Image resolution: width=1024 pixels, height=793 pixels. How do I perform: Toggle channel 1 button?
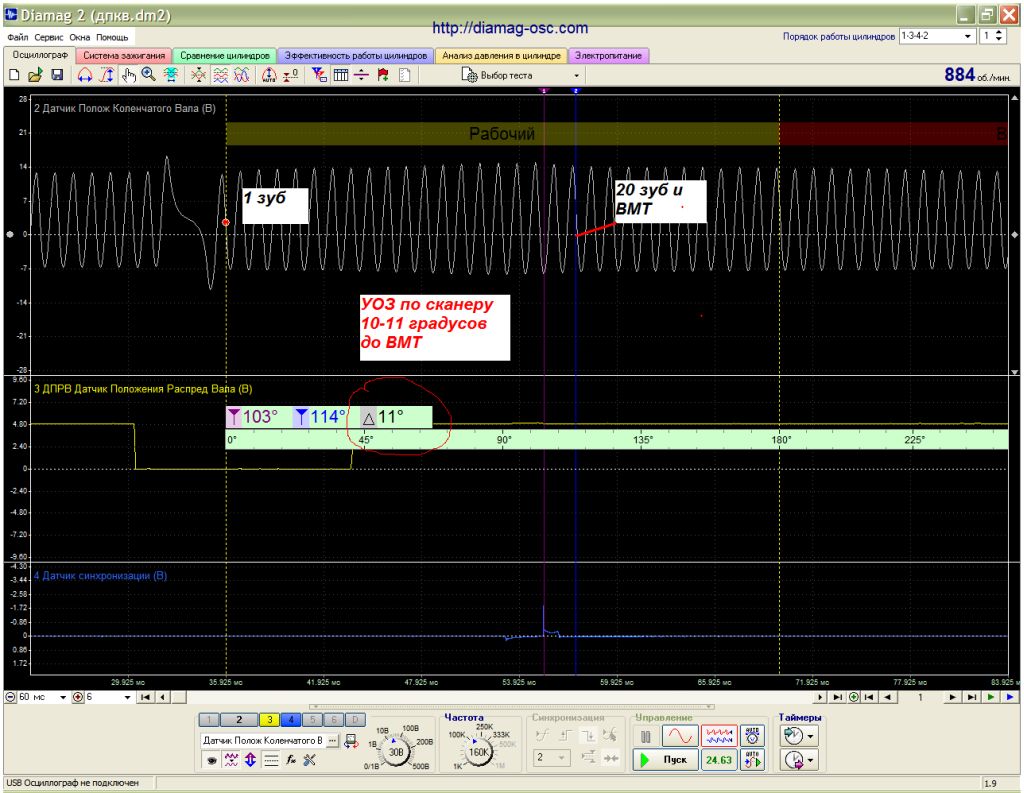[x=208, y=720]
